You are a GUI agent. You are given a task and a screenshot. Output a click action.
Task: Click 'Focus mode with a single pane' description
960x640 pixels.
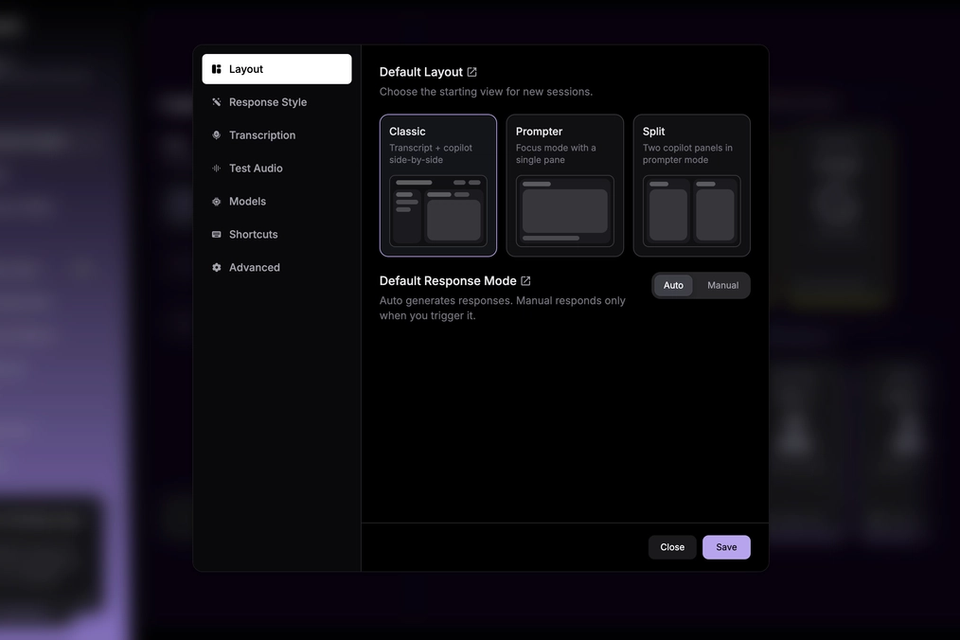point(556,154)
